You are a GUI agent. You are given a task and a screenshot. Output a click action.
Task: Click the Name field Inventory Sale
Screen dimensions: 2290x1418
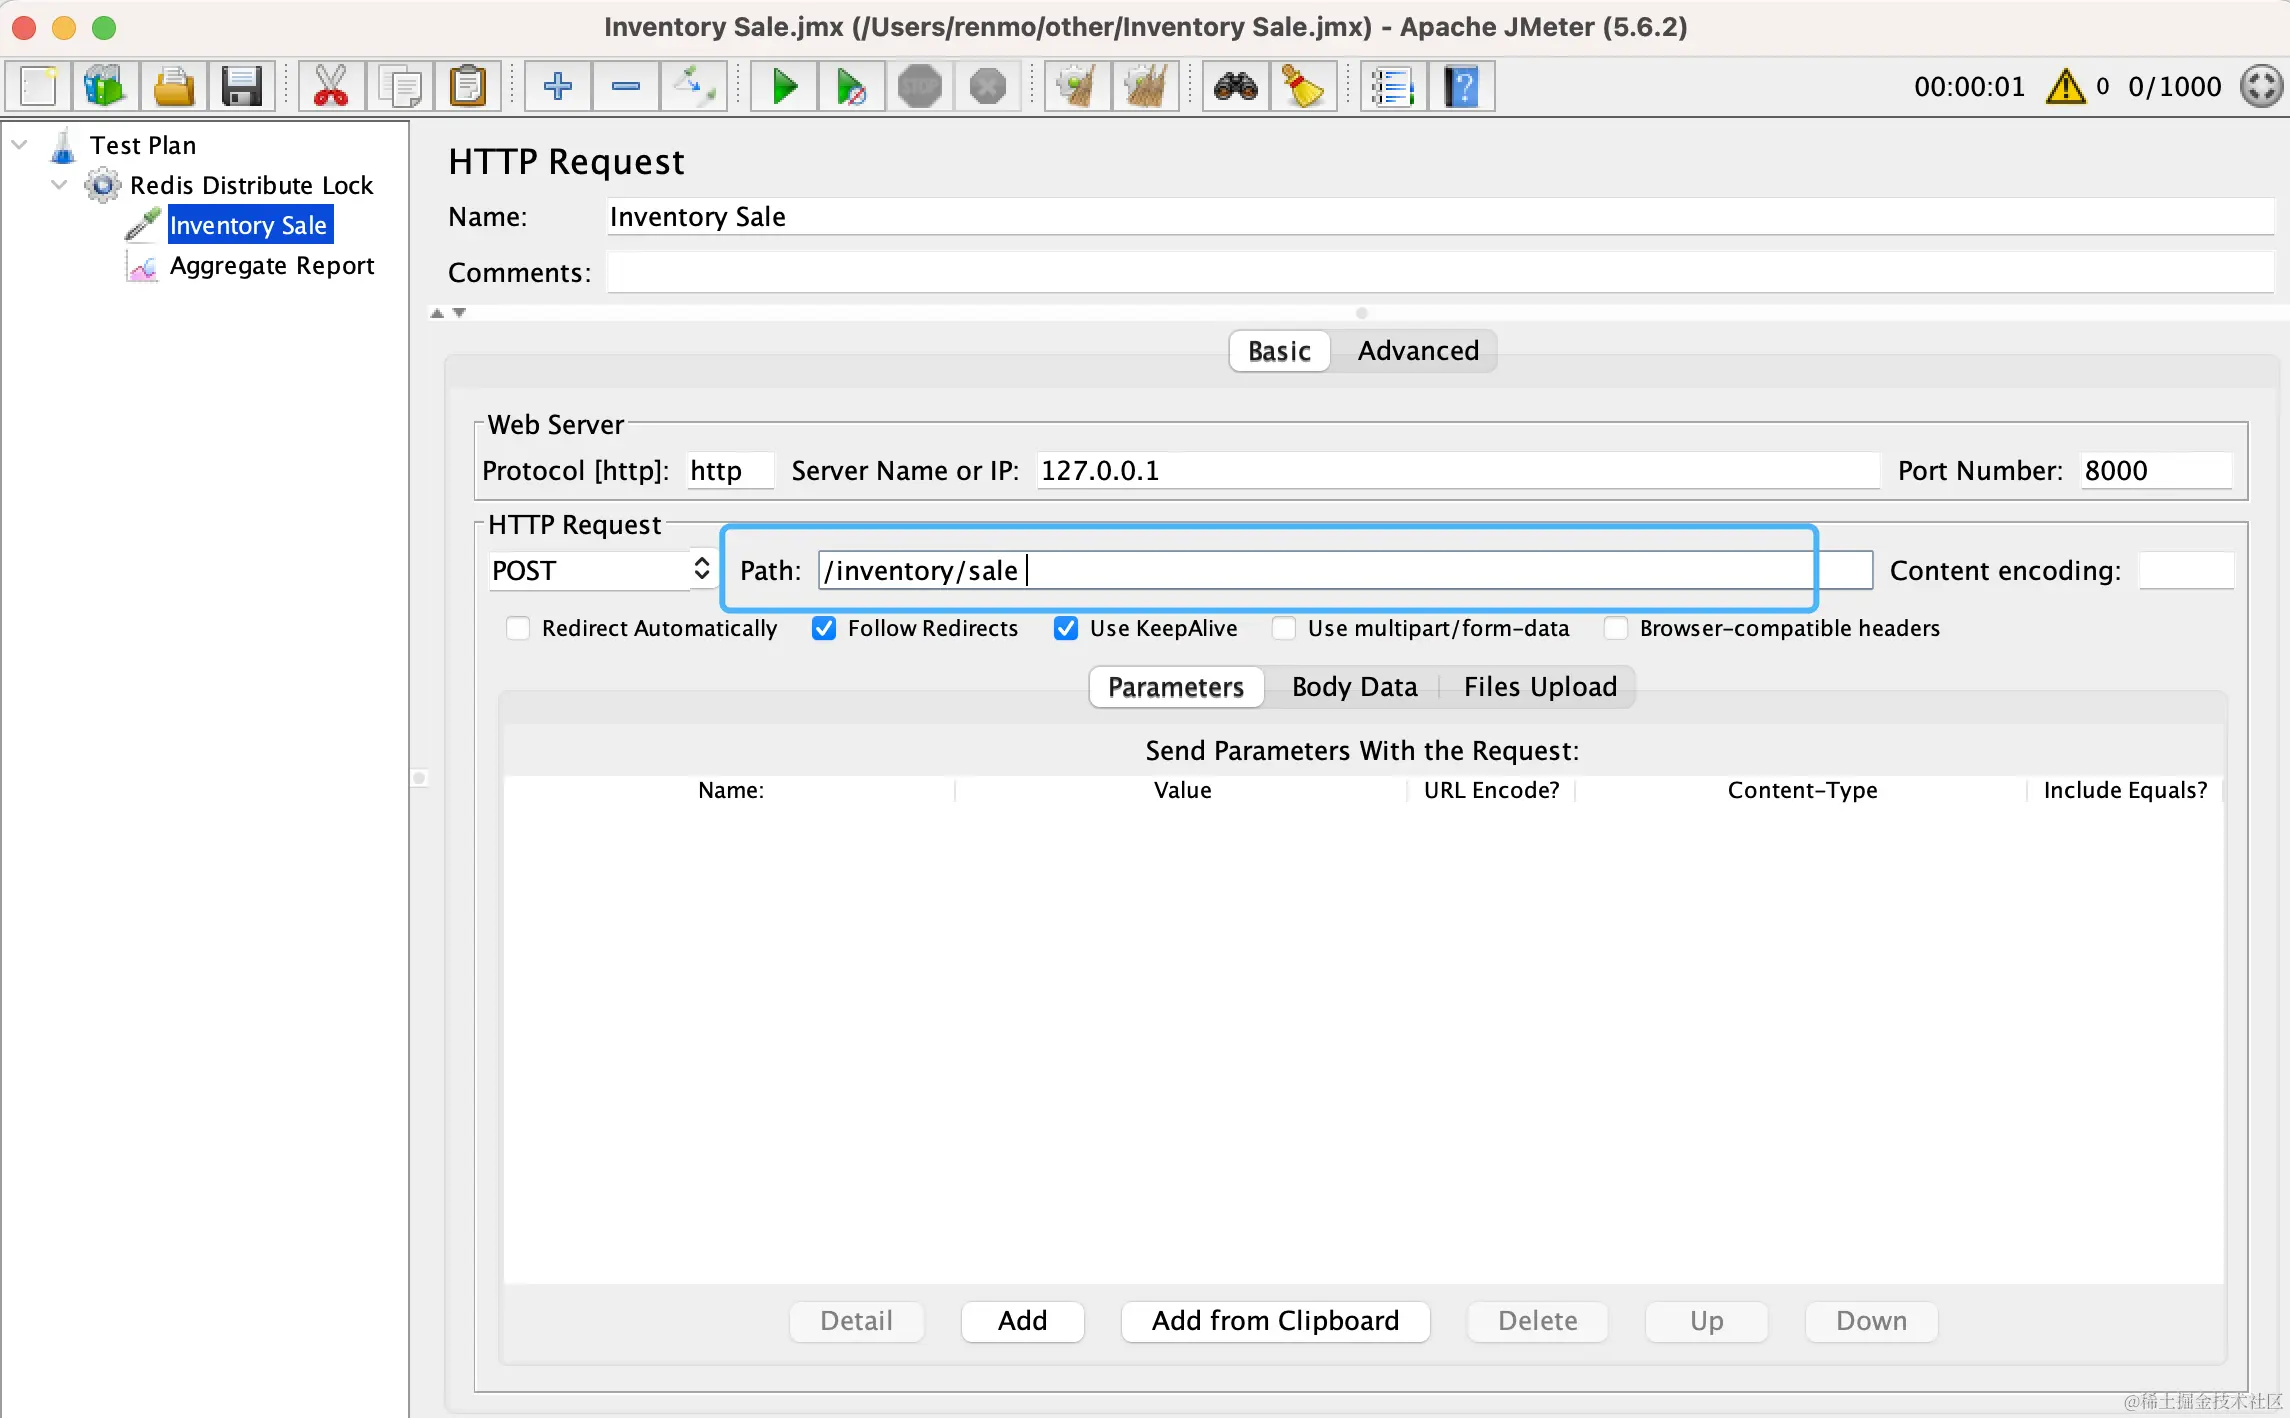click(1440, 217)
